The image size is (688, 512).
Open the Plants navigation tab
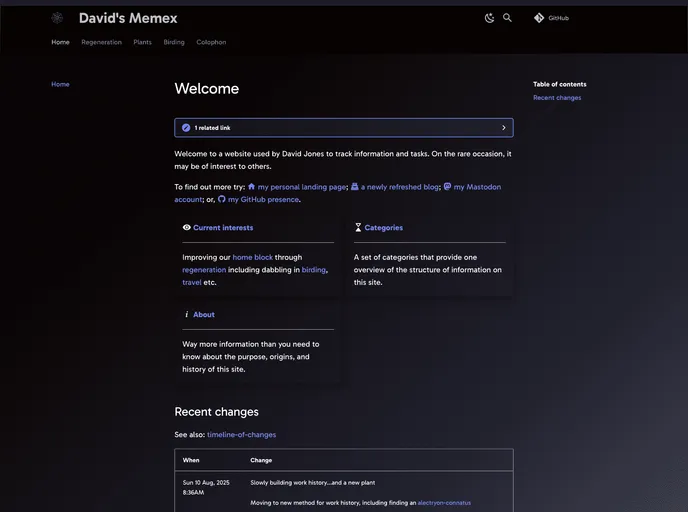pos(143,42)
